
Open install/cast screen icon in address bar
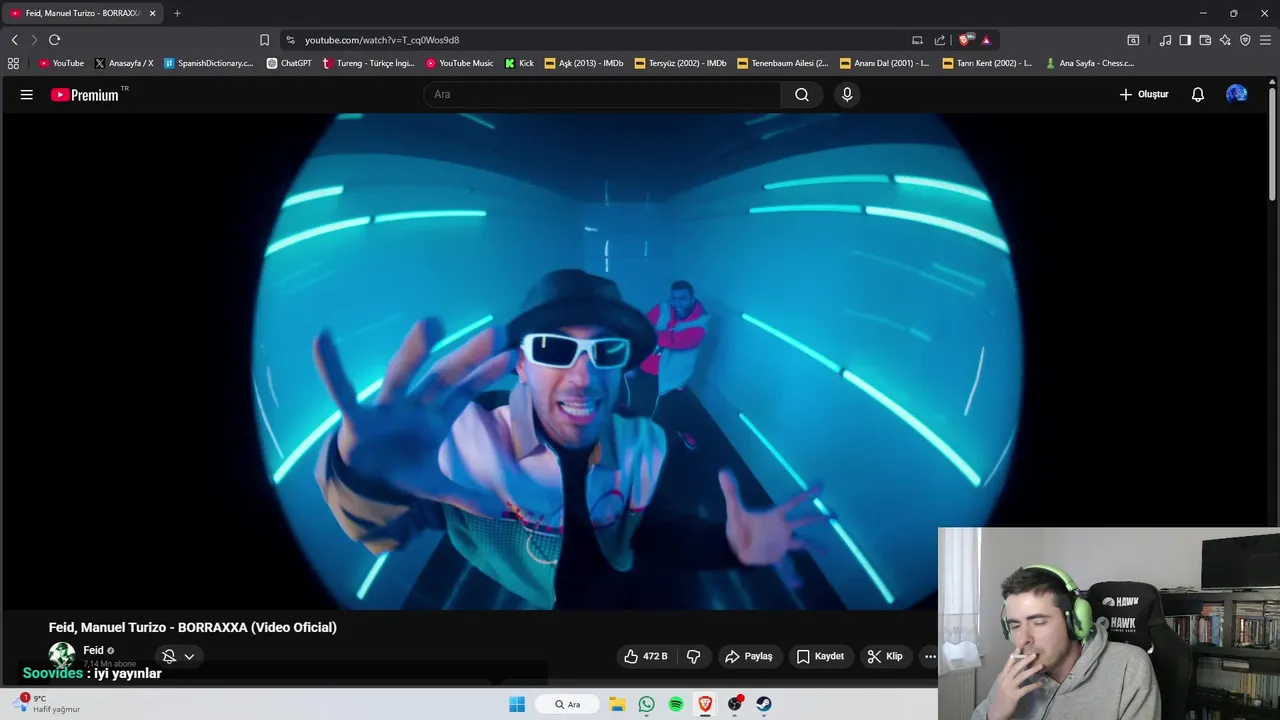917,40
